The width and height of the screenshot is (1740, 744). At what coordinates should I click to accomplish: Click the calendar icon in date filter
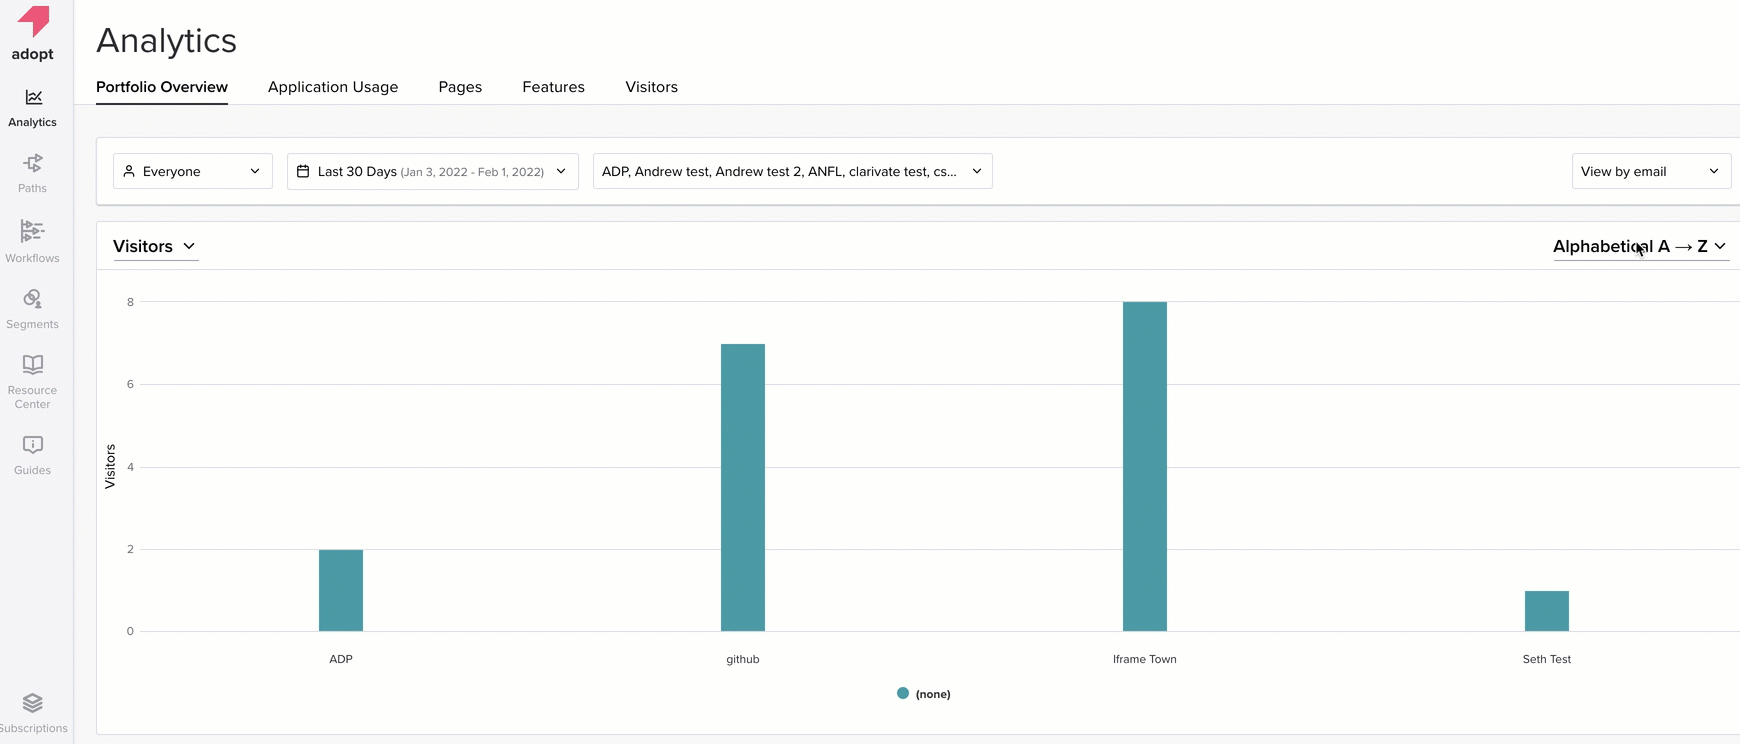click(x=303, y=171)
